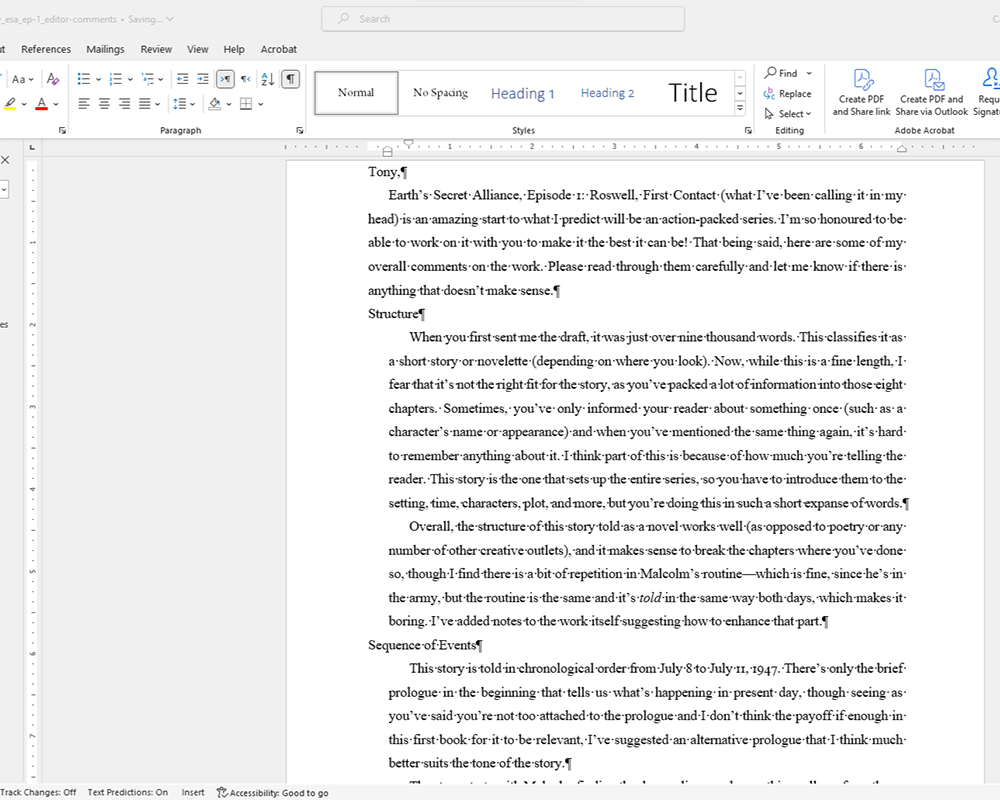Image resolution: width=1000 pixels, height=800 pixels.
Task: Apply the Normal style
Action: pos(356,93)
